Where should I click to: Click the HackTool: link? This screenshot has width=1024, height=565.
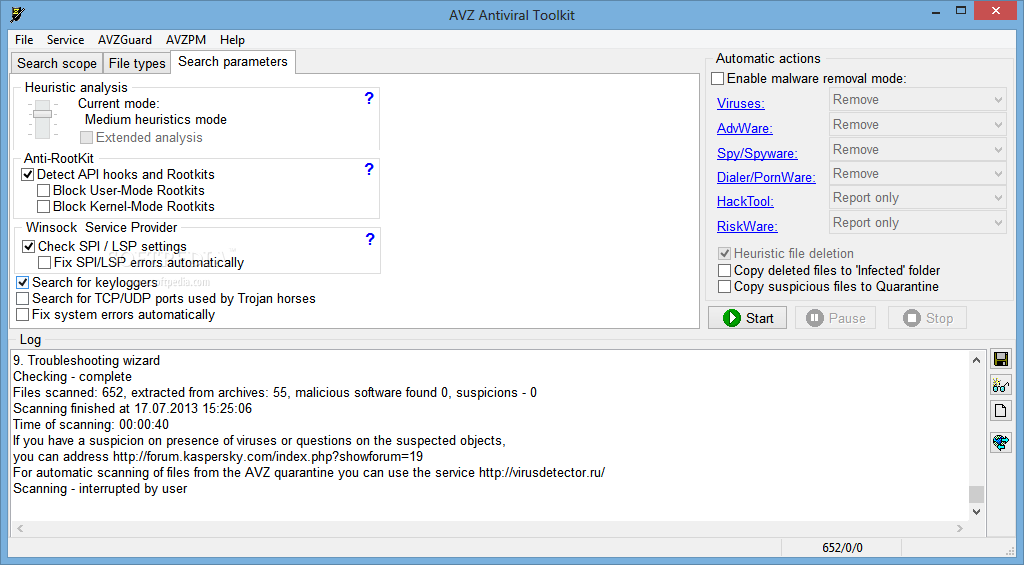(745, 201)
